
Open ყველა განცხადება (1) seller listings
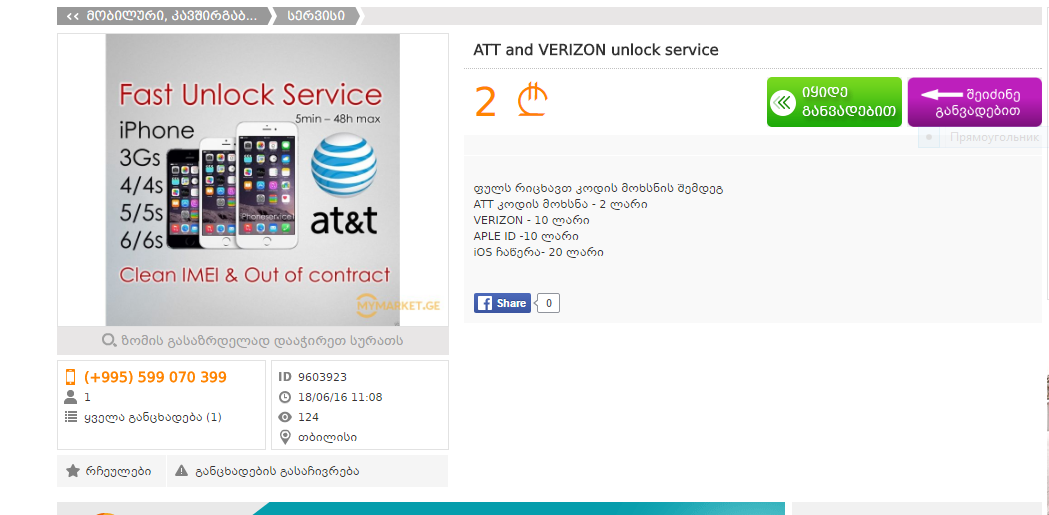pyautogui.click(x=153, y=417)
